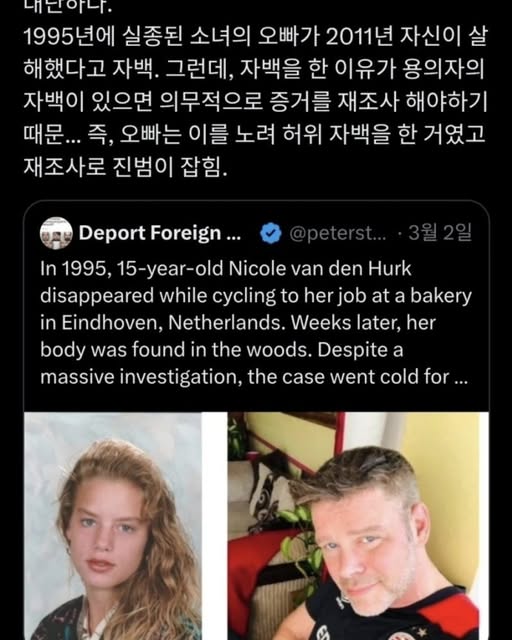Viewport: 512px width, 640px height.
Task: Click the 'massive investigation' text line
Action: coord(254,377)
